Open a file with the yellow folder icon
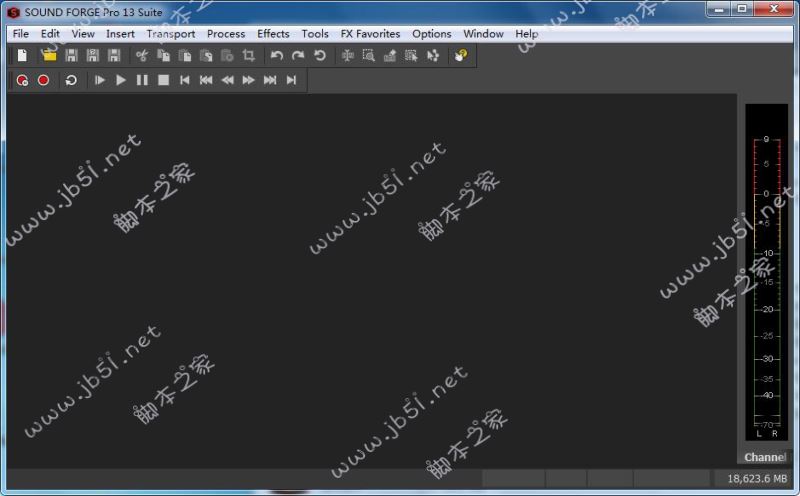The height and width of the screenshot is (496, 800). point(49,55)
